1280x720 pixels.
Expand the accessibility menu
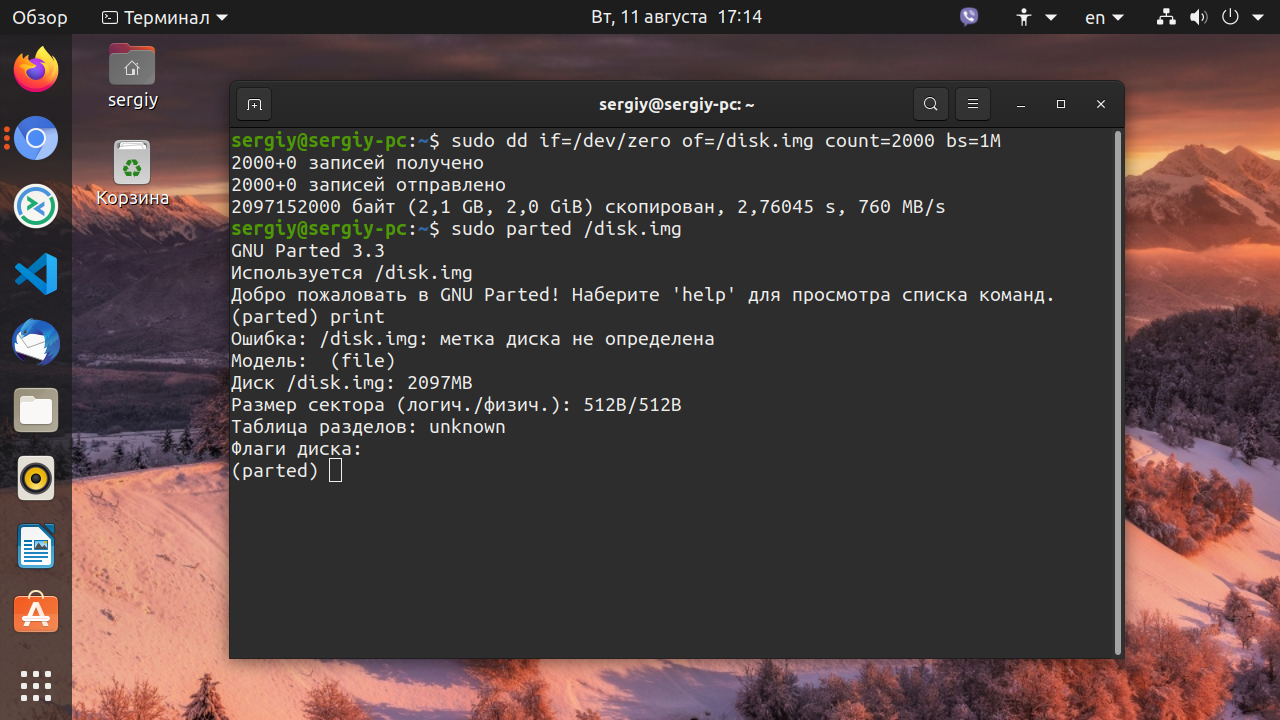coord(1035,17)
